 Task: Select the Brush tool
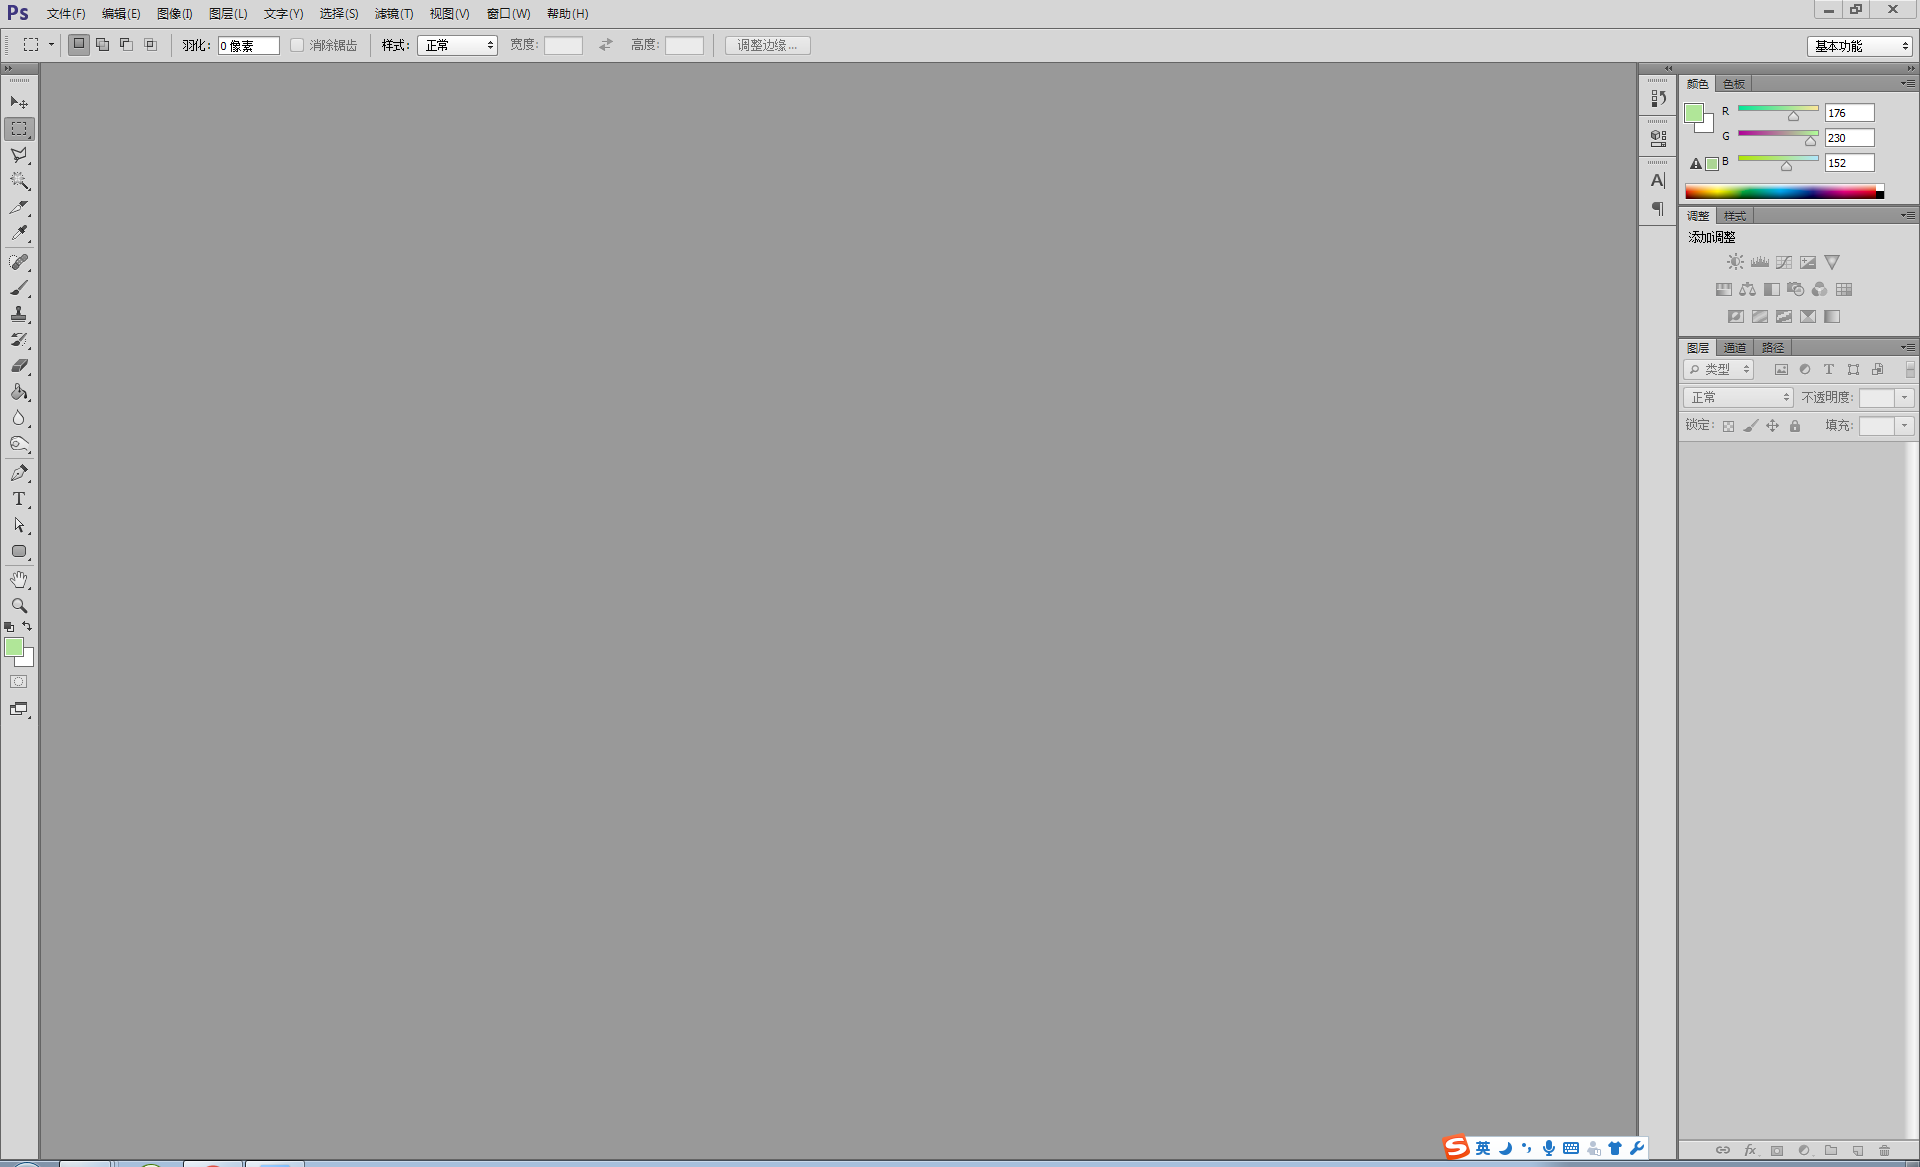click(x=19, y=288)
